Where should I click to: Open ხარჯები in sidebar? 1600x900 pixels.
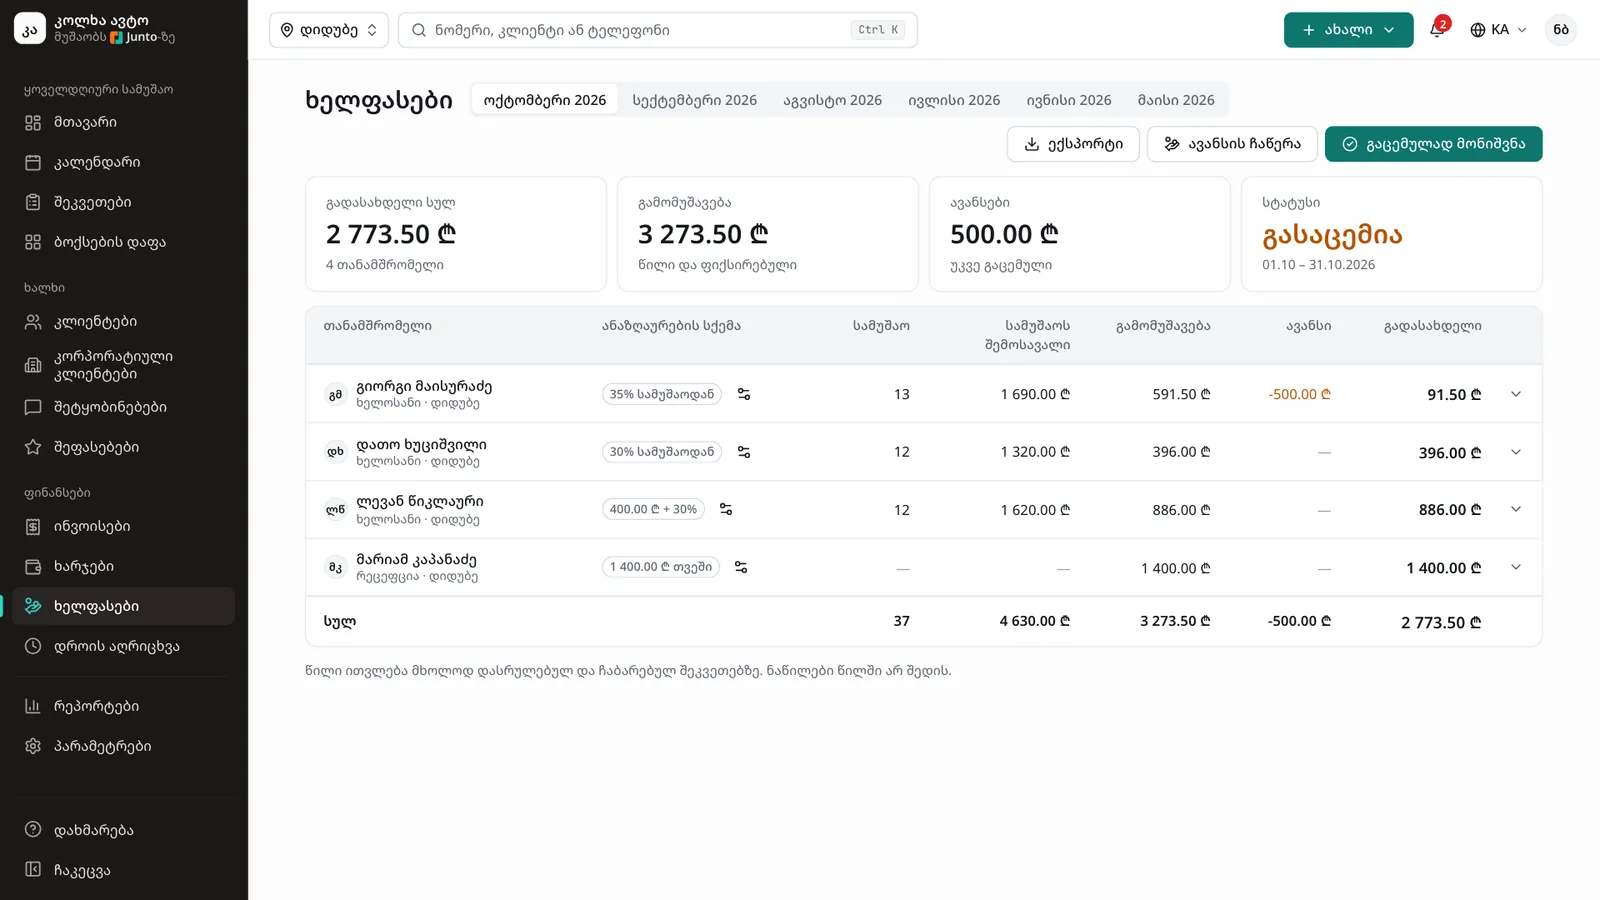click(124, 566)
